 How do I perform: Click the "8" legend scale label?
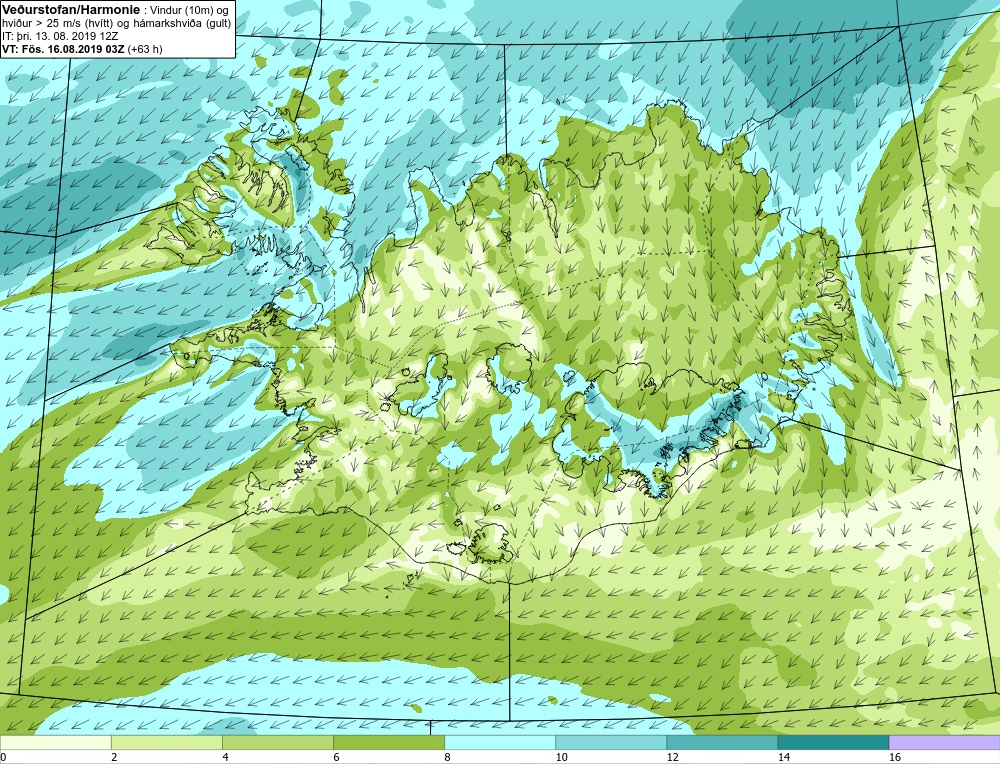pyautogui.click(x=447, y=757)
